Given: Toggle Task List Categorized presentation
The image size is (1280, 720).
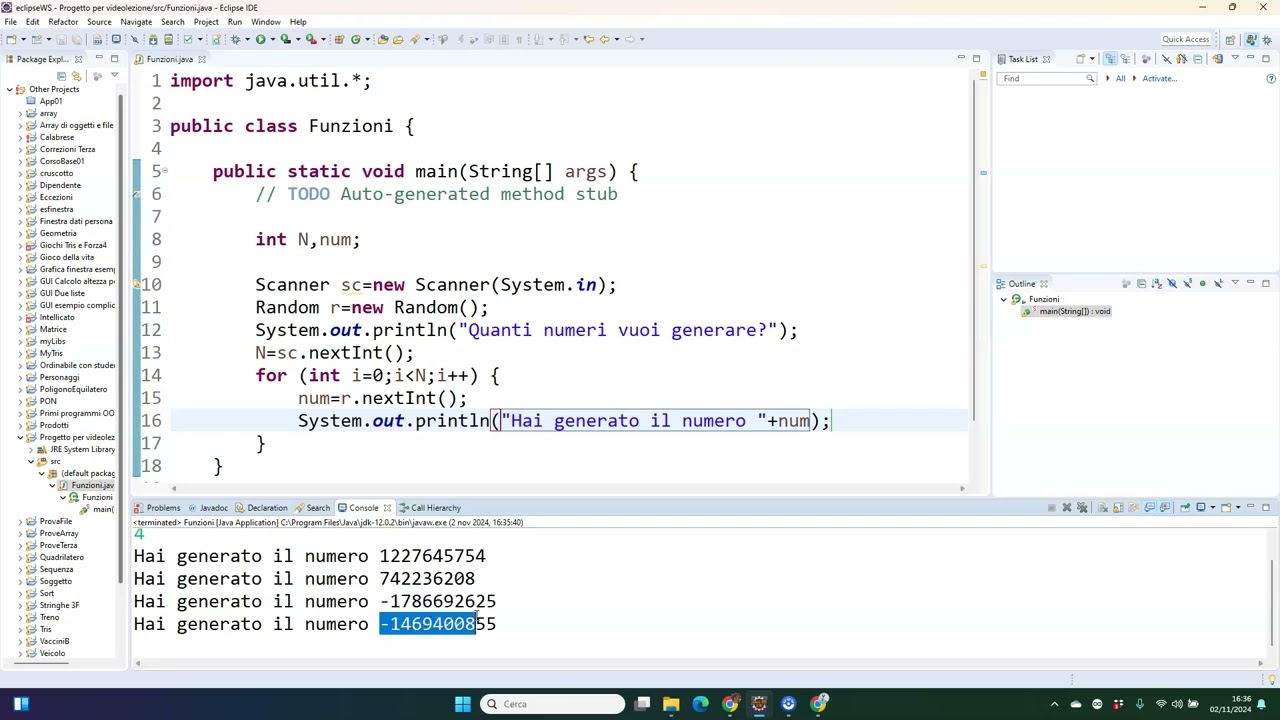Looking at the screenshot, I should (x=1110, y=59).
